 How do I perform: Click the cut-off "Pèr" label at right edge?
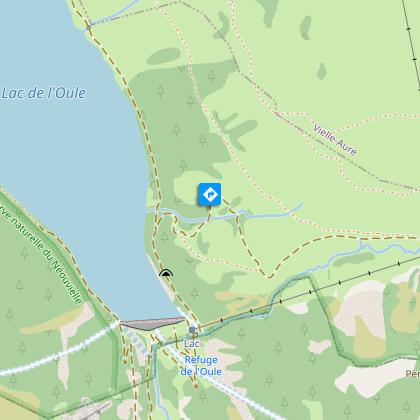pyautogui.click(x=413, y=374)
